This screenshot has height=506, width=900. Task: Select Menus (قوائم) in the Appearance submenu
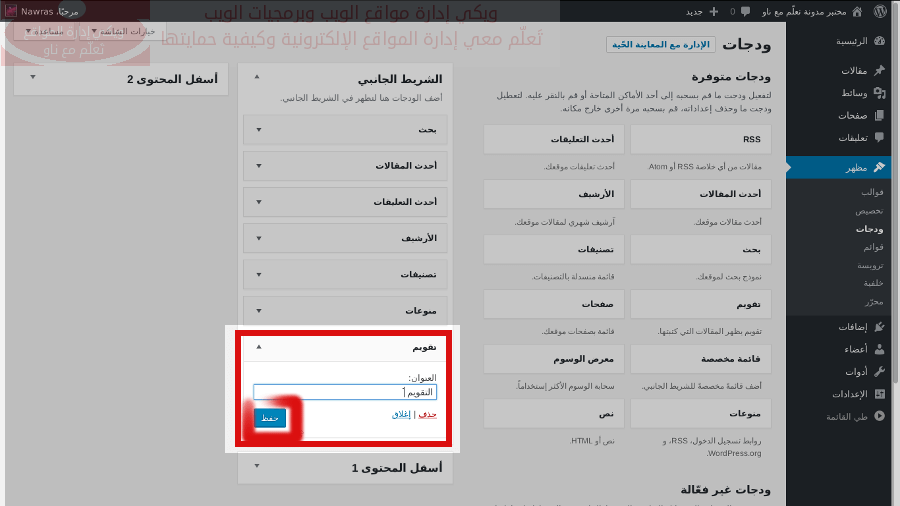873,247
